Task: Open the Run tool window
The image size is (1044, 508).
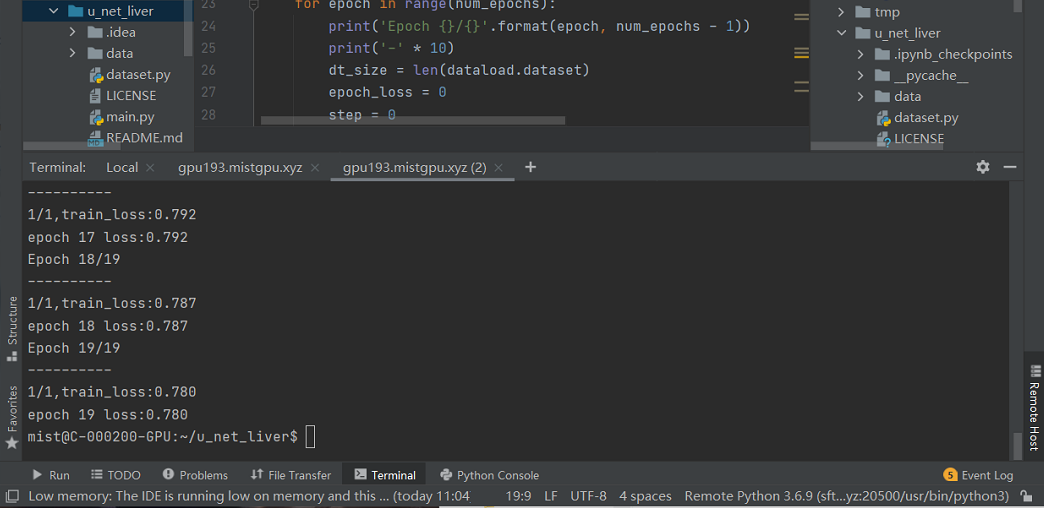Action: click(51, 475)
